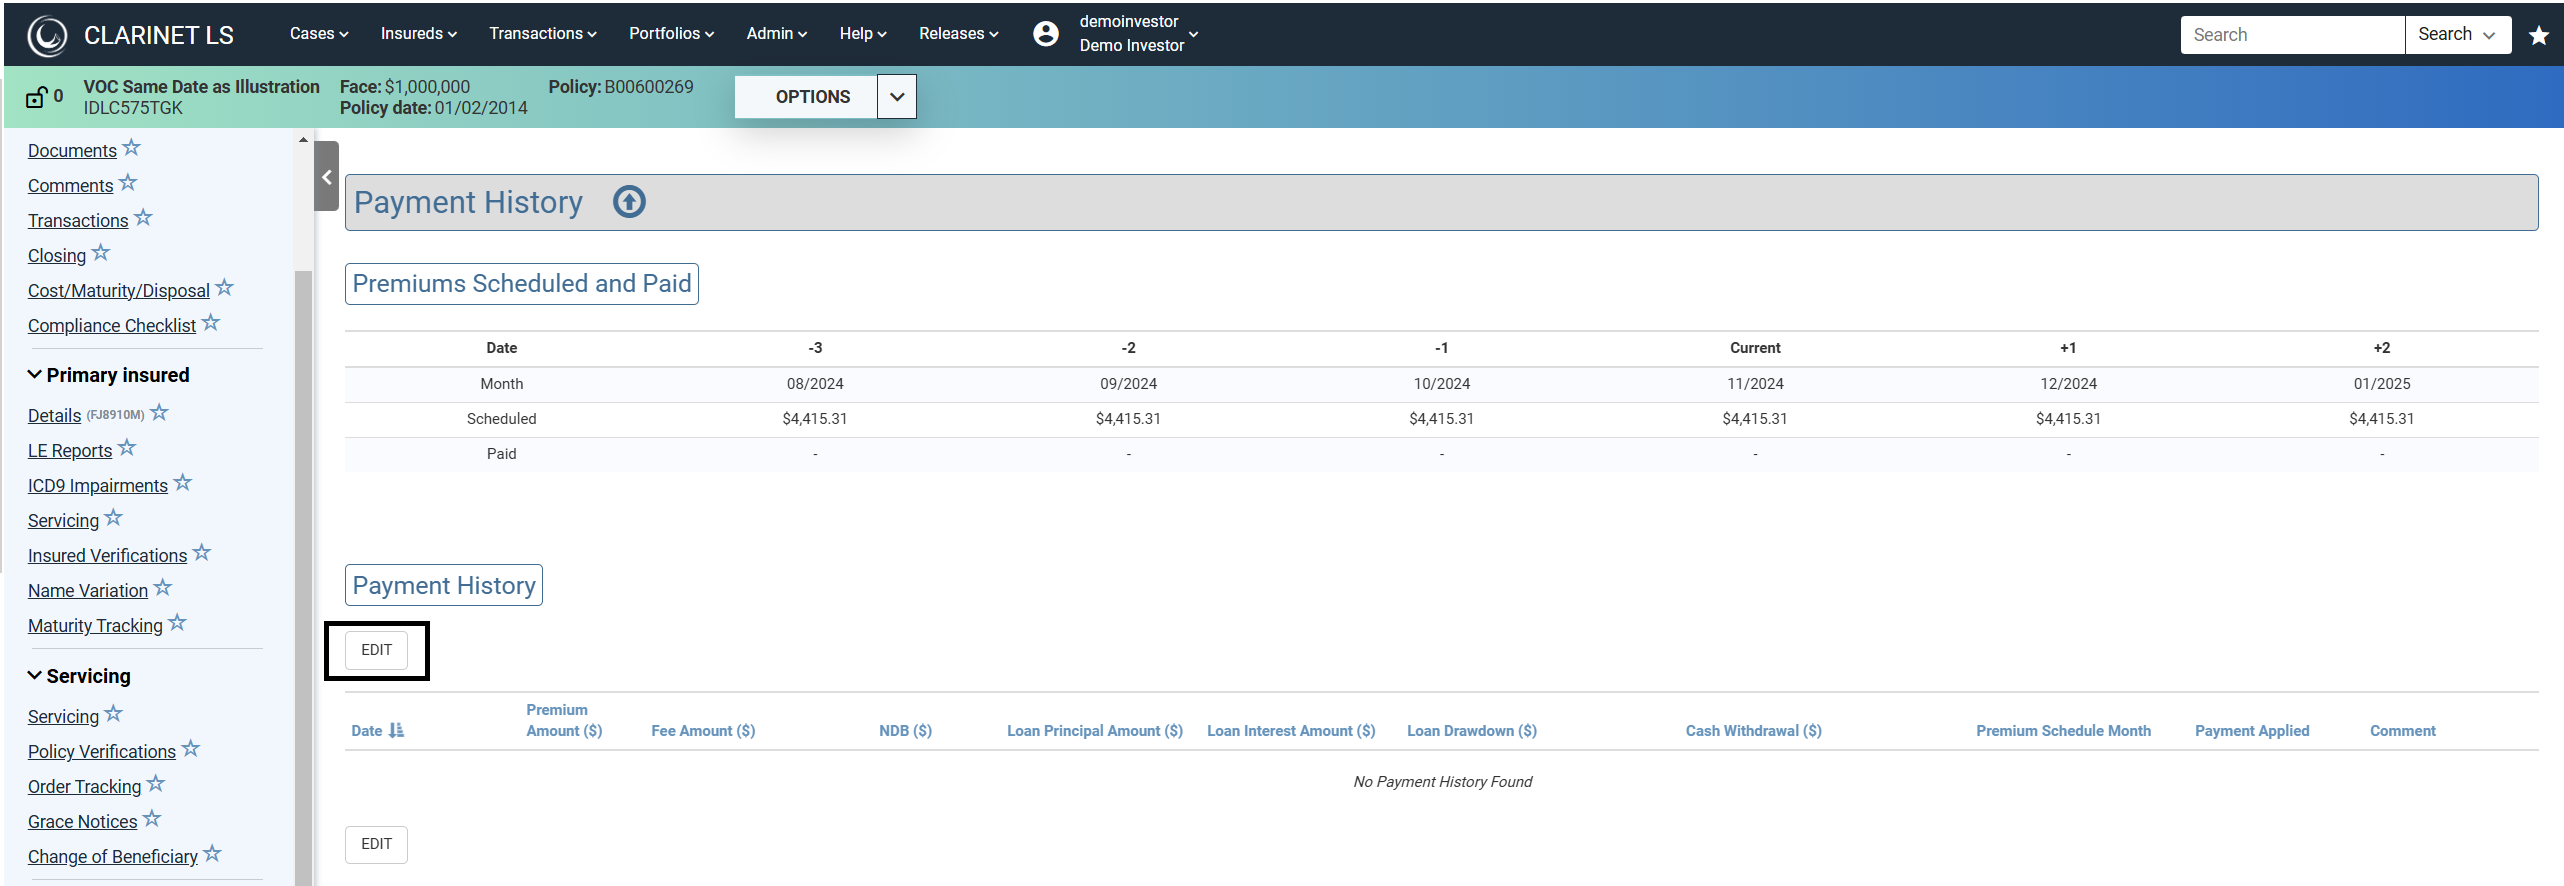Viewport: 2564px width, 886px height.
Task: Favorite the Transactions link star
Action: click(x=143, y=218)
